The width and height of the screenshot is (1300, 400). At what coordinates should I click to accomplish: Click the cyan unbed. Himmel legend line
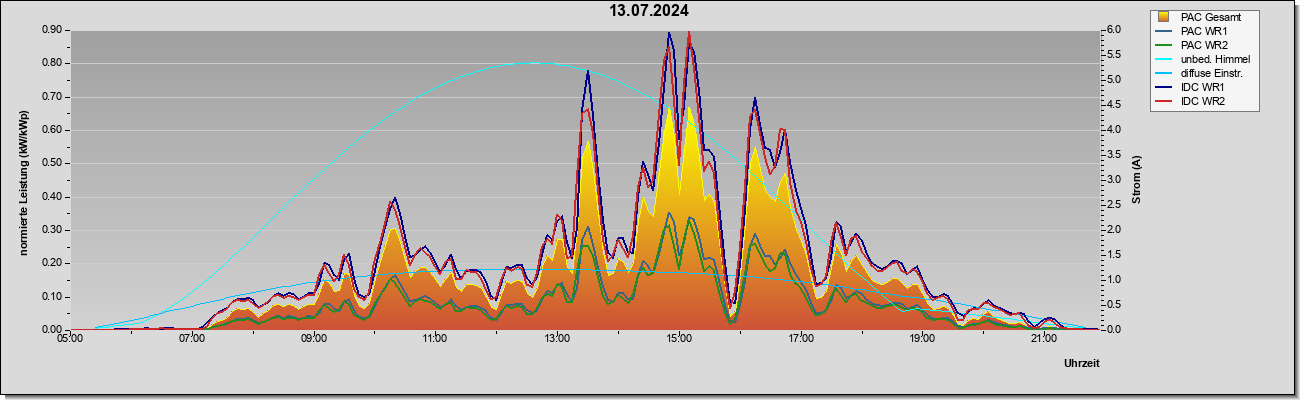point(1164,59)
